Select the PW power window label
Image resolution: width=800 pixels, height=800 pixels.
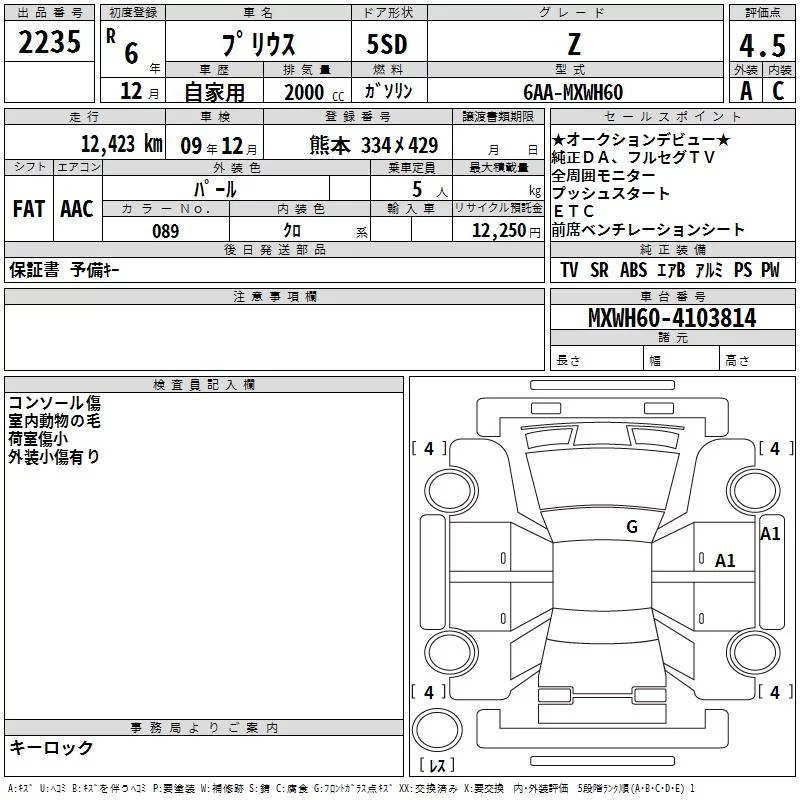(769, 270)
